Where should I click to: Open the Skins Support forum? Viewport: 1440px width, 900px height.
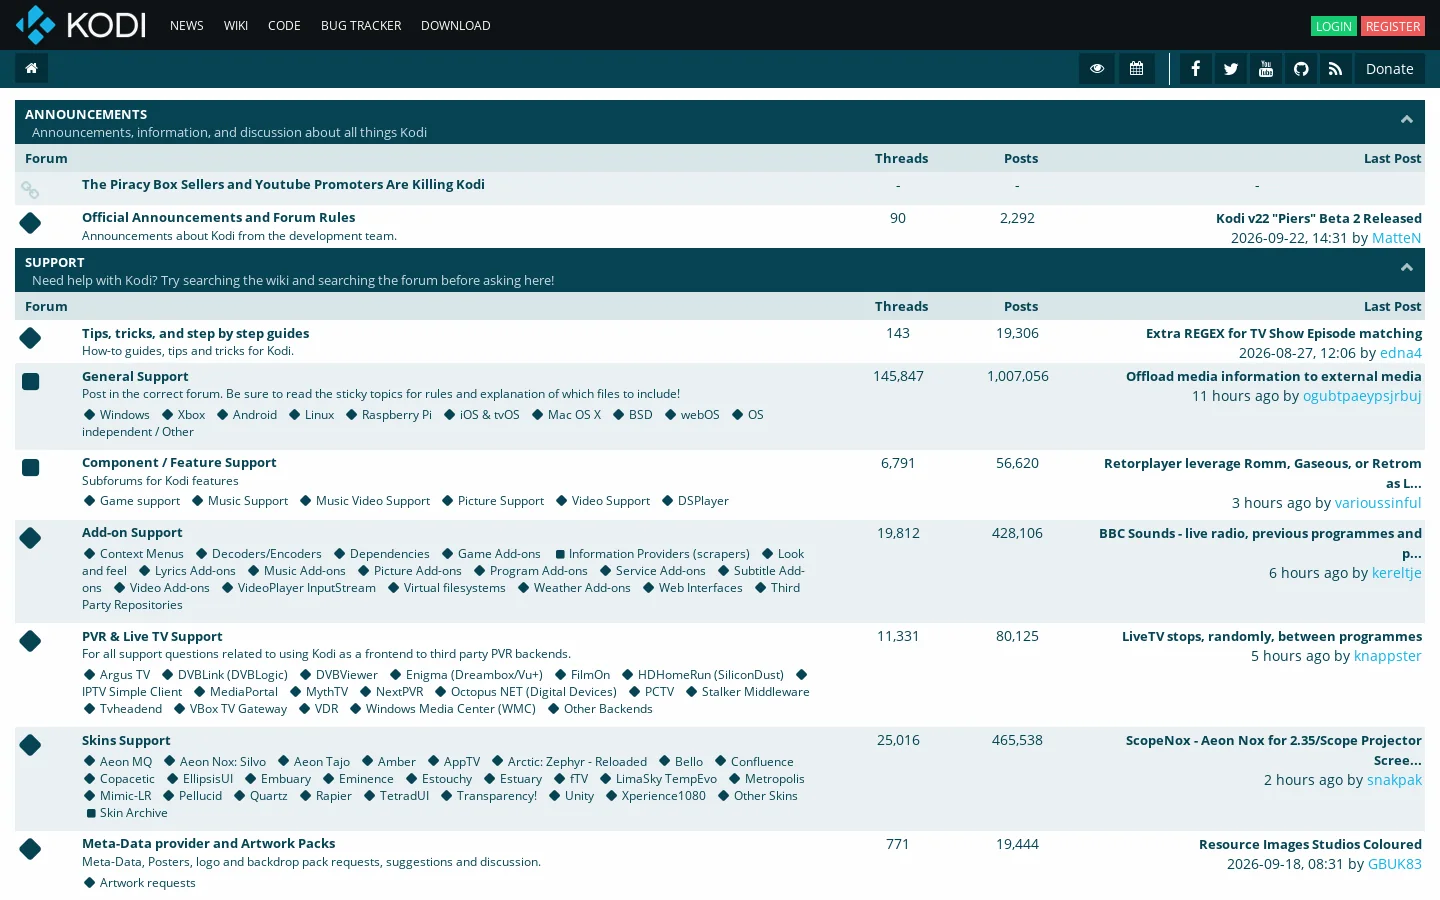tap(126, 740)
